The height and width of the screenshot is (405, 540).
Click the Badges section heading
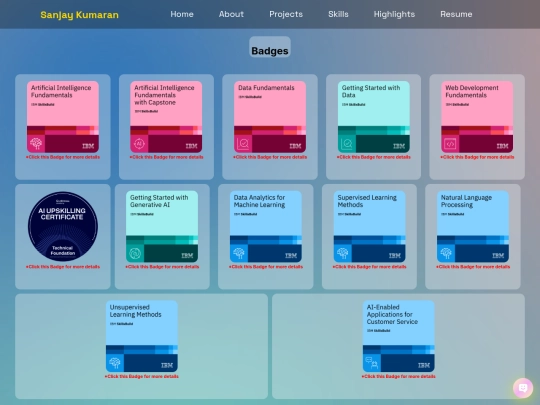click(x=270, y=51)
